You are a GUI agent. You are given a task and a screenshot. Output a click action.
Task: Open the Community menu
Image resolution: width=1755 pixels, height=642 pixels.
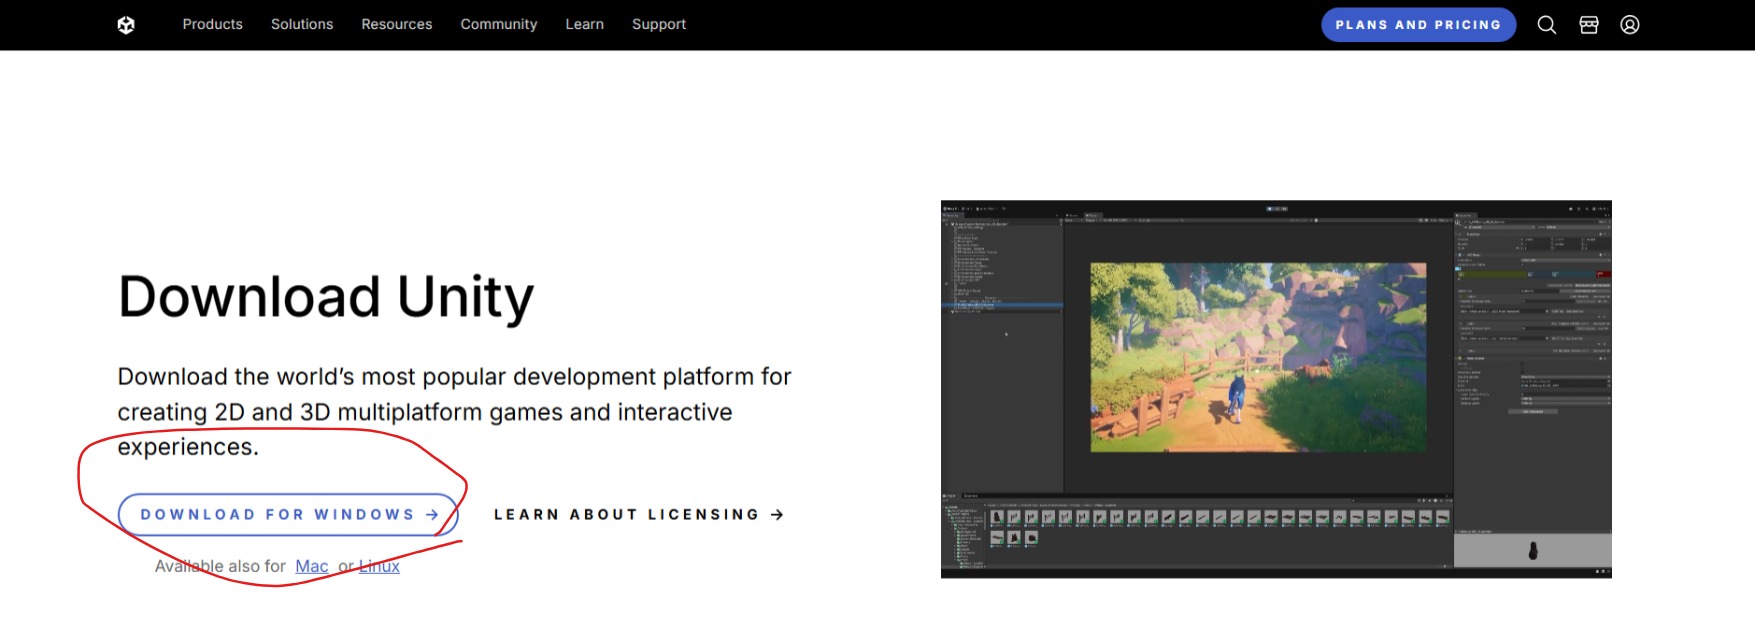click(x=499, y=24)
